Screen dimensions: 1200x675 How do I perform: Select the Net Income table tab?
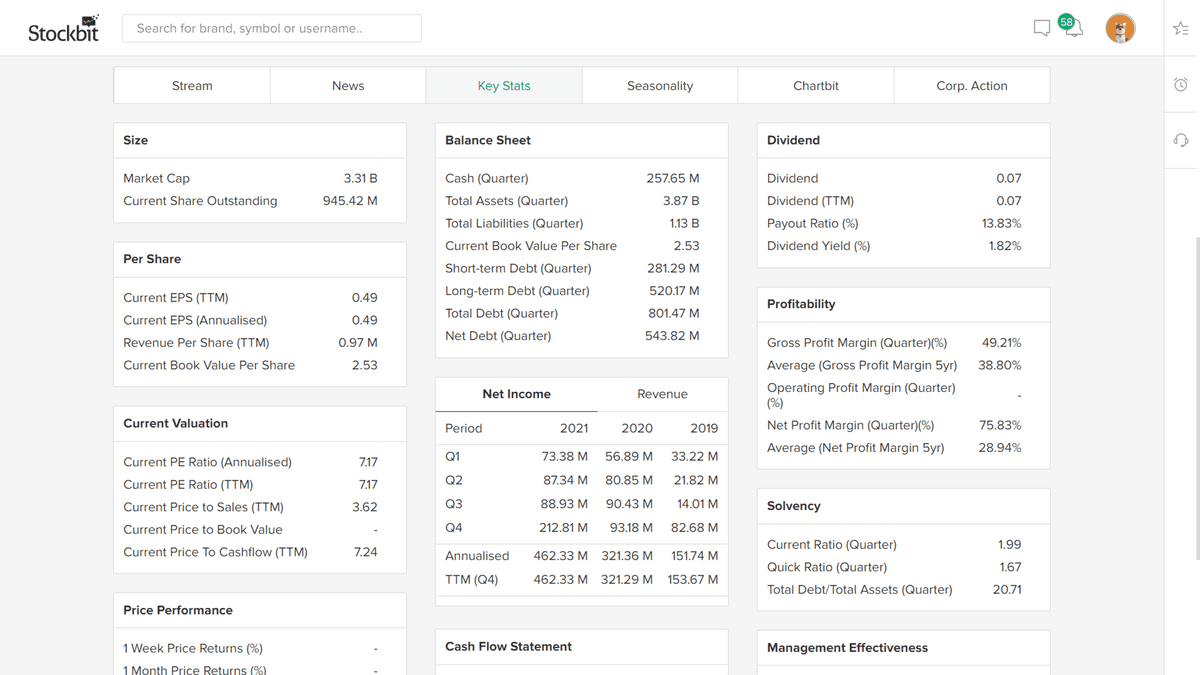(x=516, y=394)
